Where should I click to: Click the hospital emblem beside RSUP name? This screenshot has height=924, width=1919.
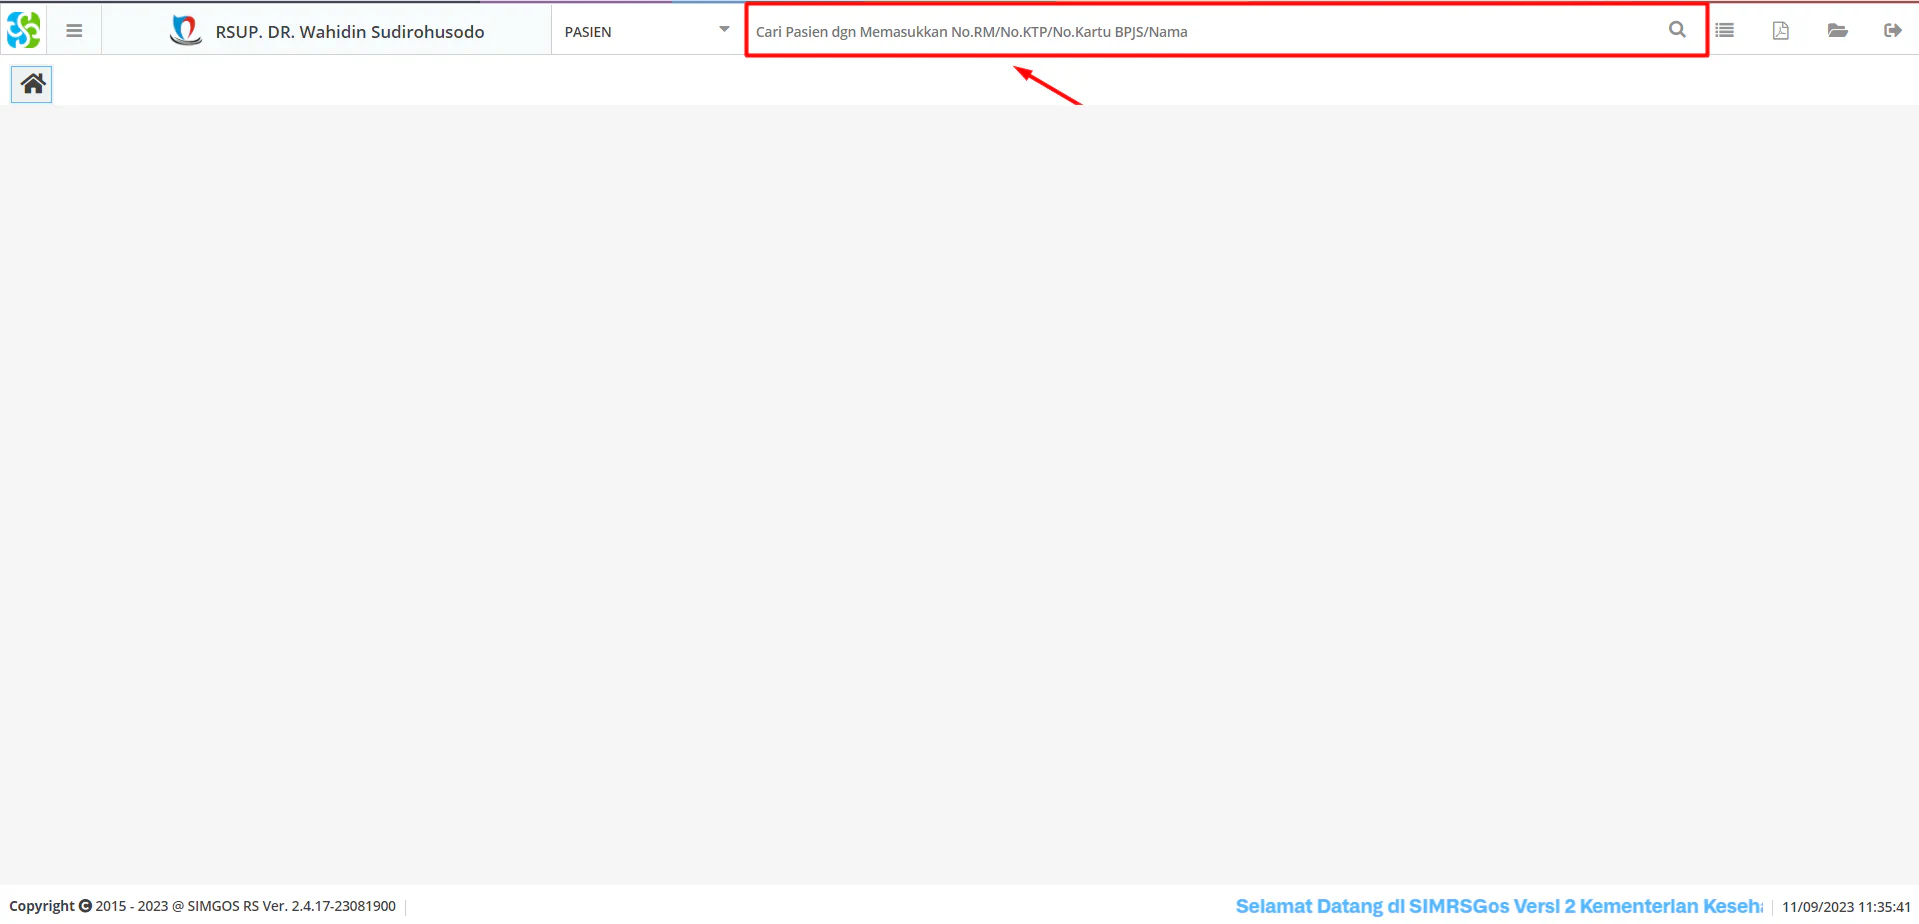pyautogui.click(x=185, y=30)
